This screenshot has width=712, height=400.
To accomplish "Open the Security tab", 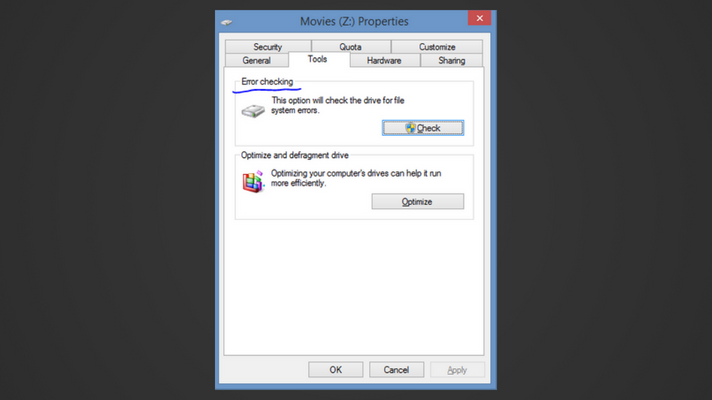I will (268, 47).
